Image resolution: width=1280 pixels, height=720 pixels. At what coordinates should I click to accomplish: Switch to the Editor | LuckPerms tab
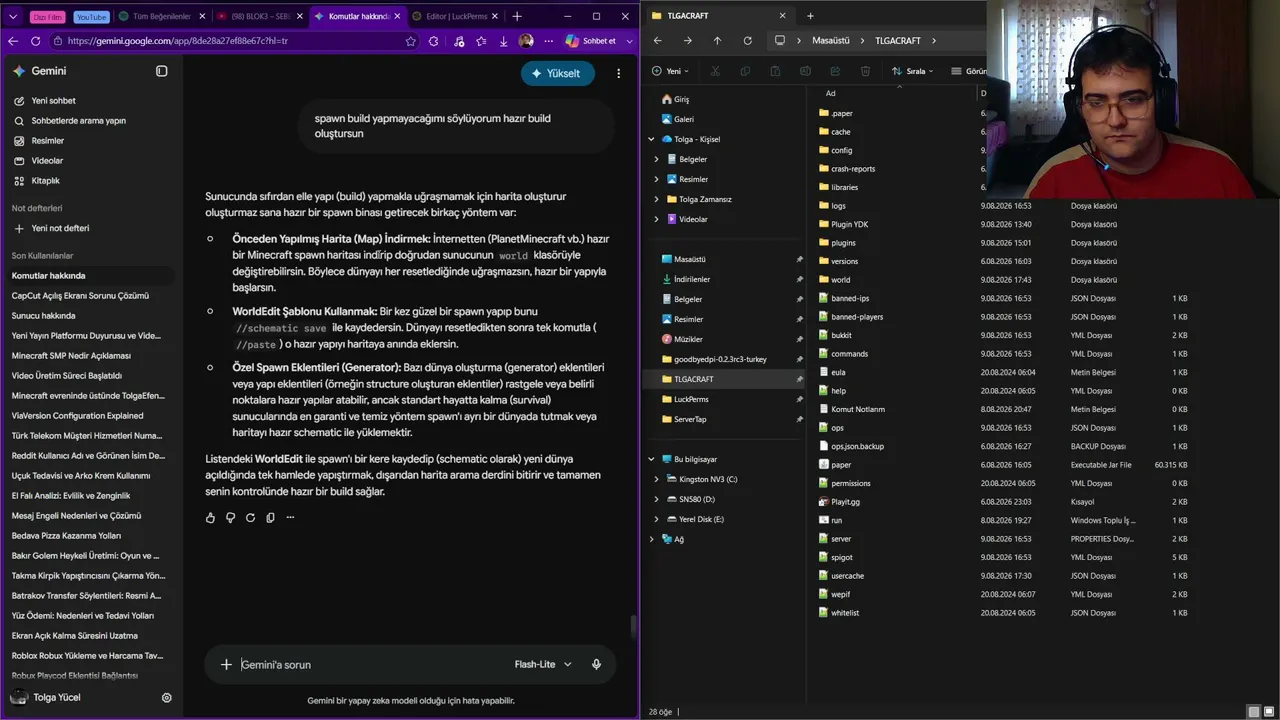455,16
